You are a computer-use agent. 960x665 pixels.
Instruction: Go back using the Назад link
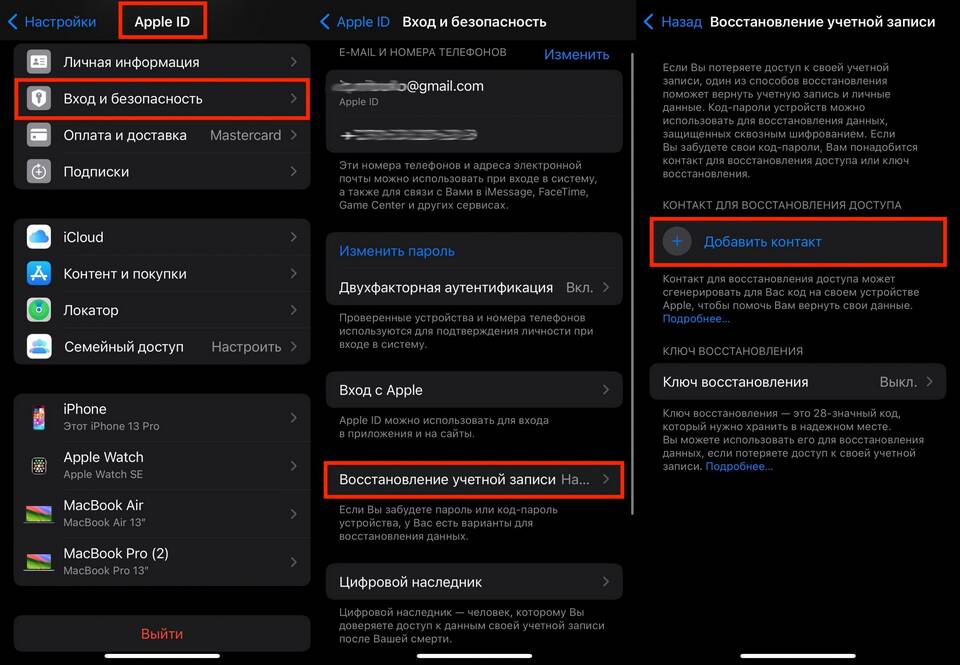pyautogui.click(x=673, y=21)
